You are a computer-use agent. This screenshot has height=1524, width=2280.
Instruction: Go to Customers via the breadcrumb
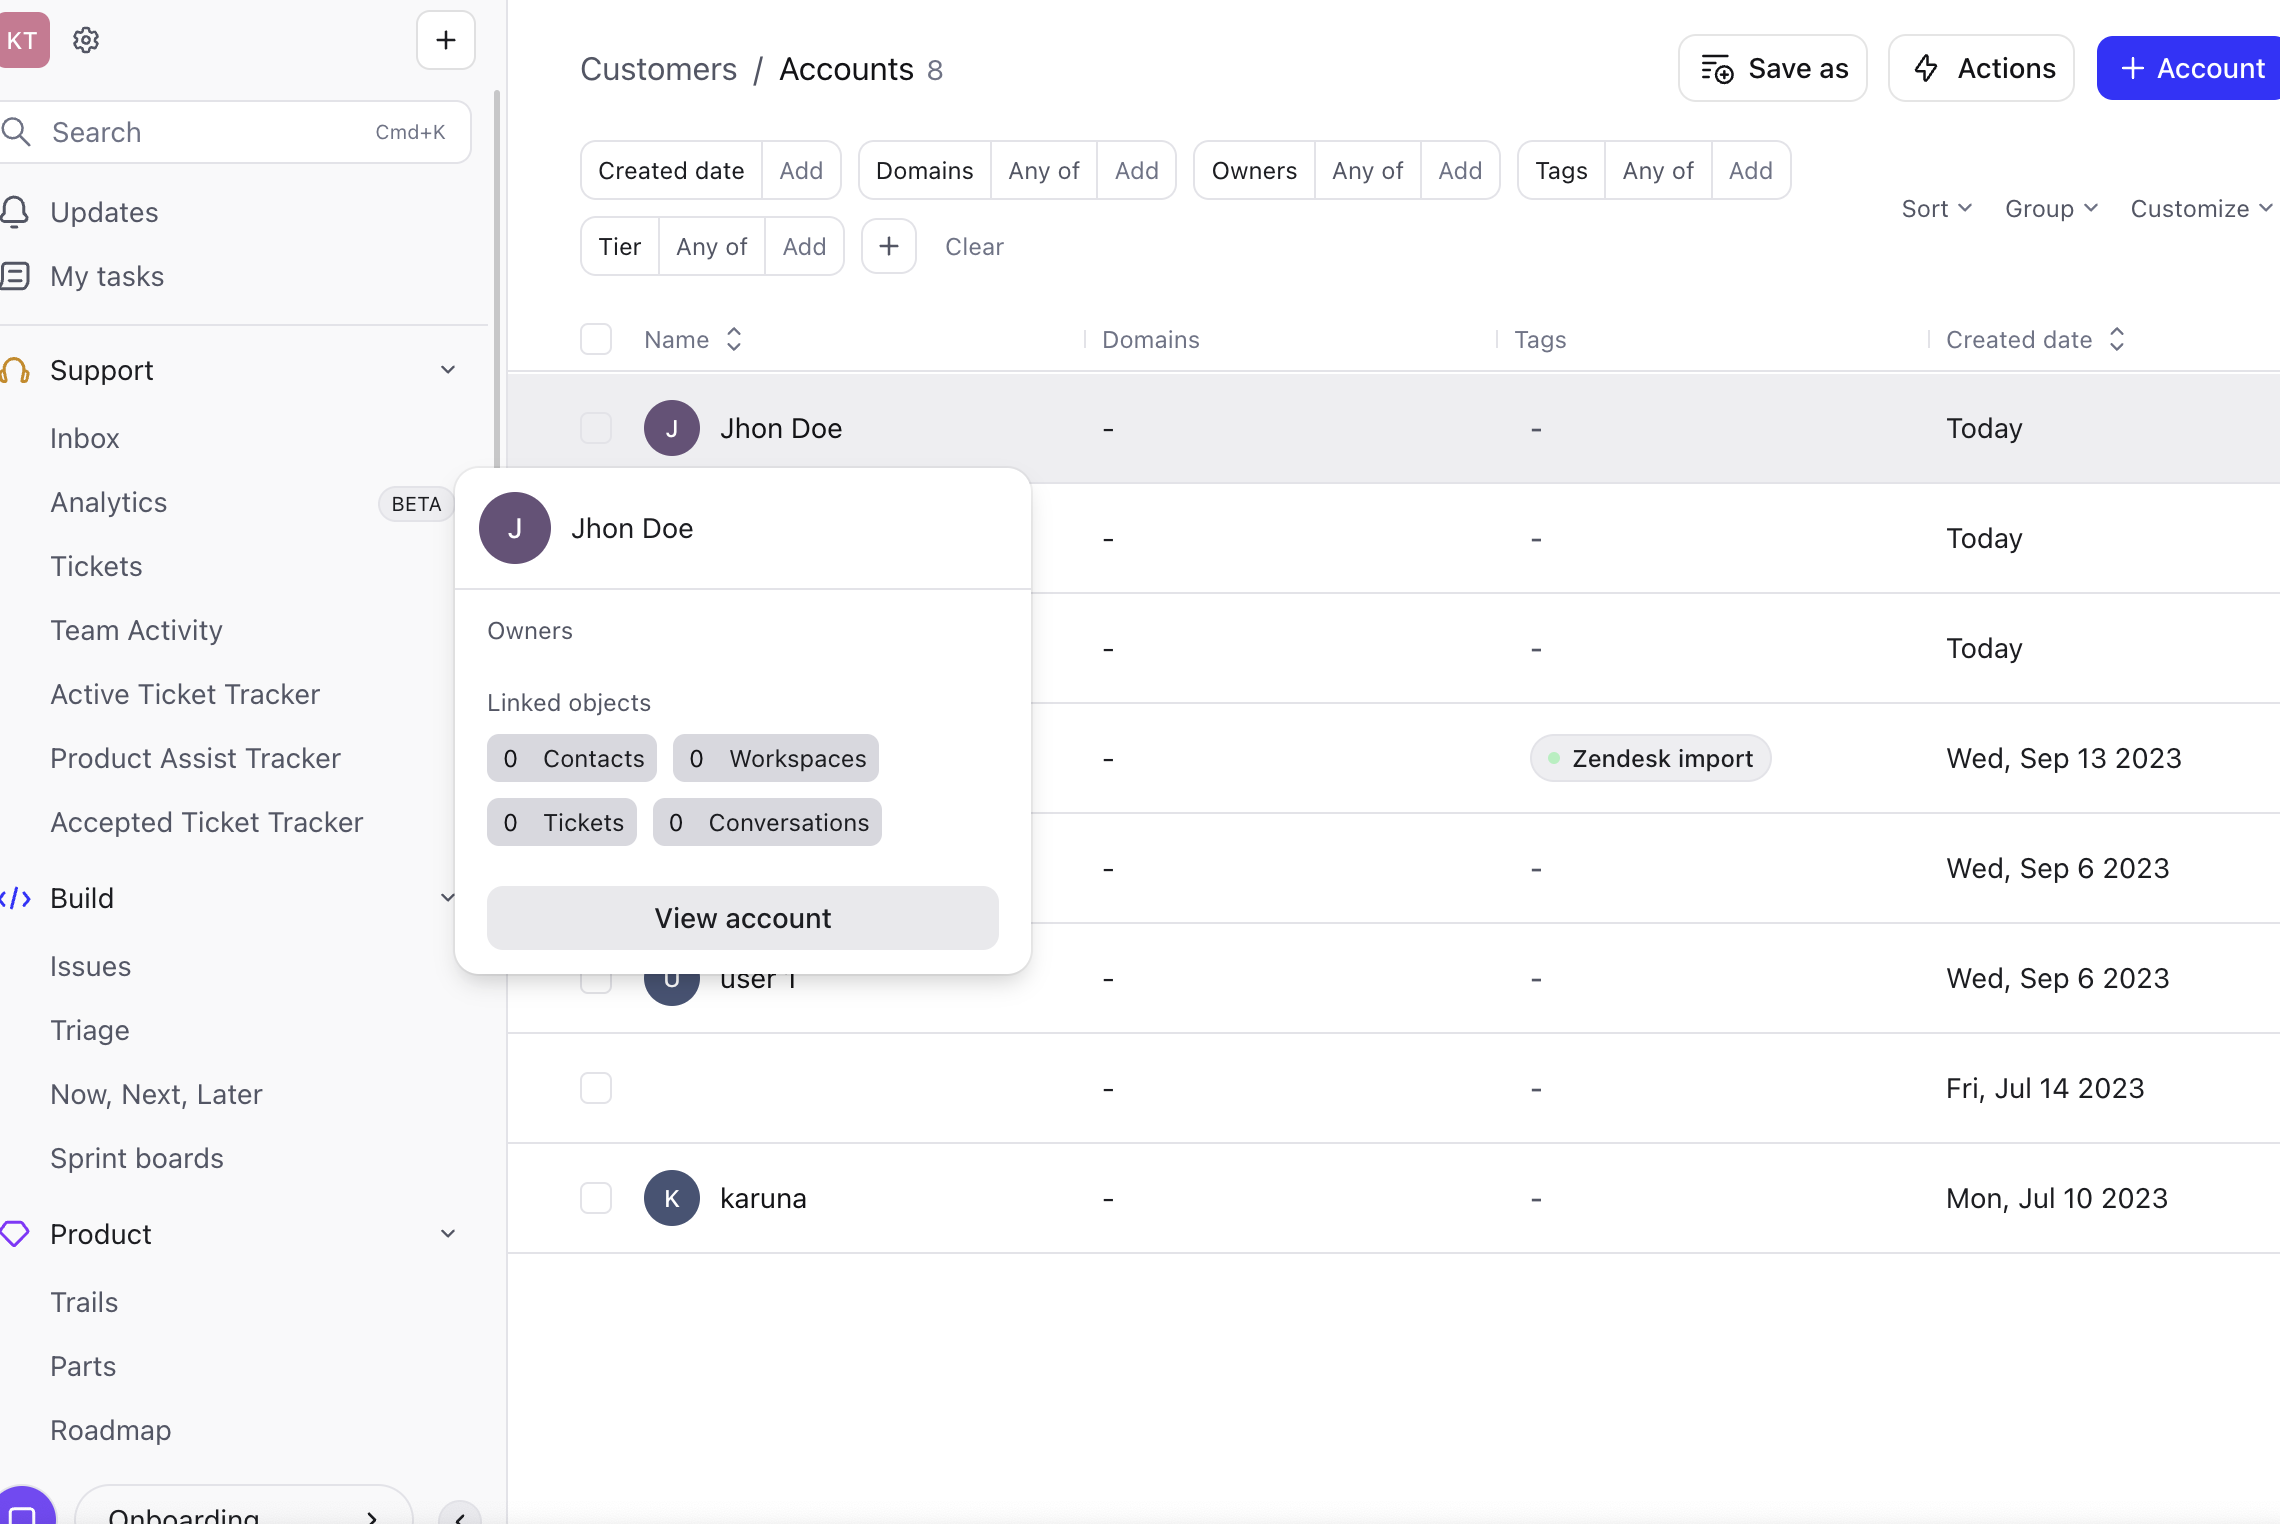coord(658,68)
